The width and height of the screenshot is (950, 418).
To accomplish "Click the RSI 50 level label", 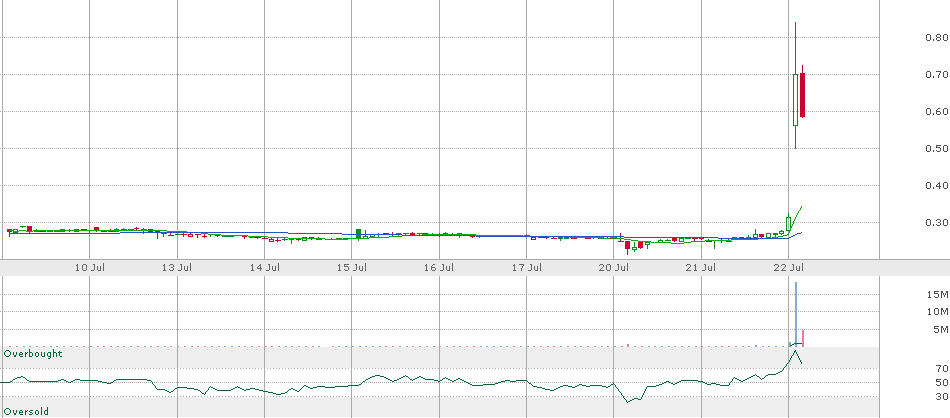I will (941, 382).
